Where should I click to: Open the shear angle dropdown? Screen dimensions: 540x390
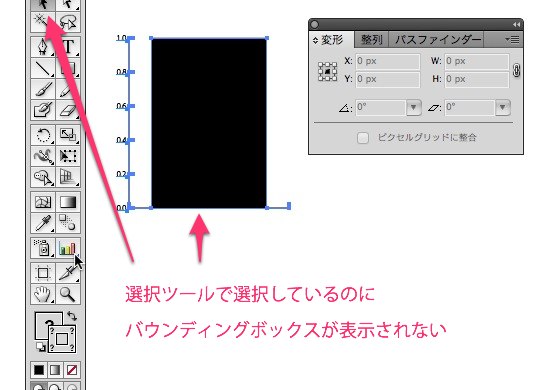pos(502,107)
